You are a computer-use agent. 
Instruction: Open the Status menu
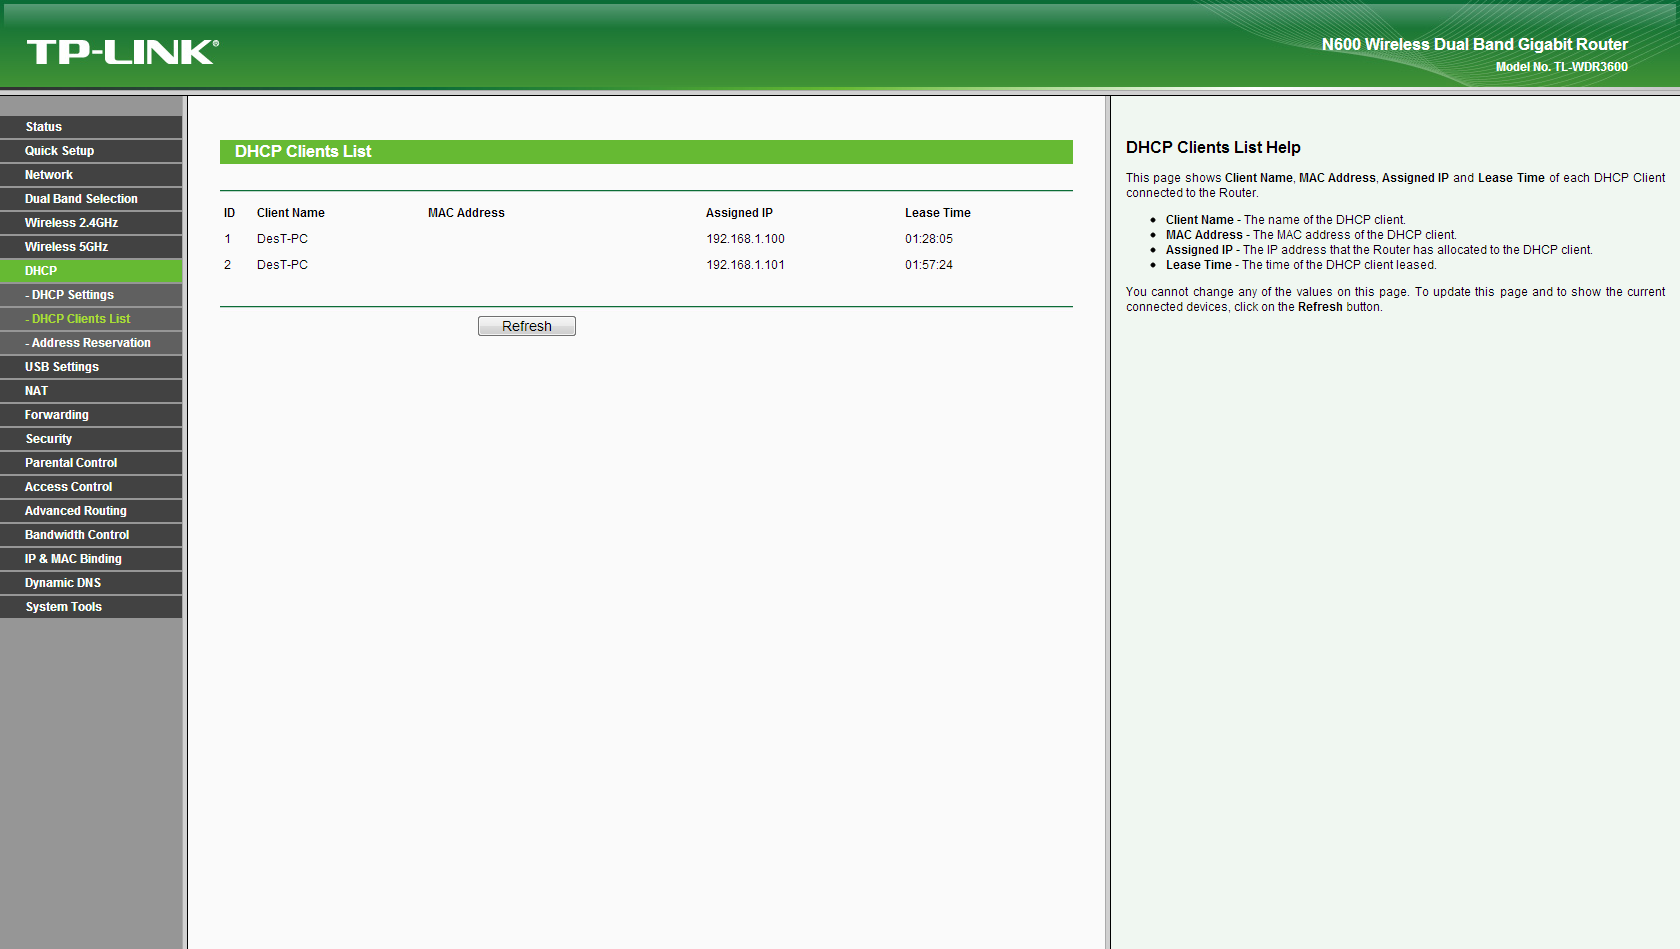tap(91, 127)
